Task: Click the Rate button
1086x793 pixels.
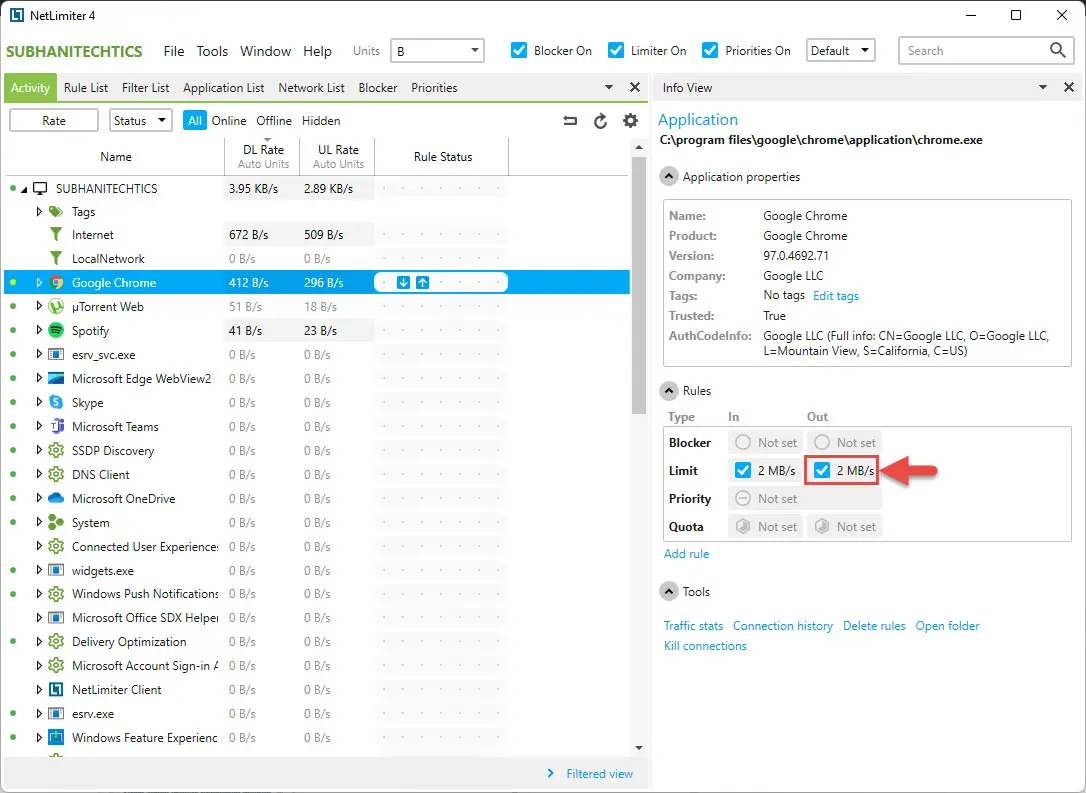Action: [54, 121]
